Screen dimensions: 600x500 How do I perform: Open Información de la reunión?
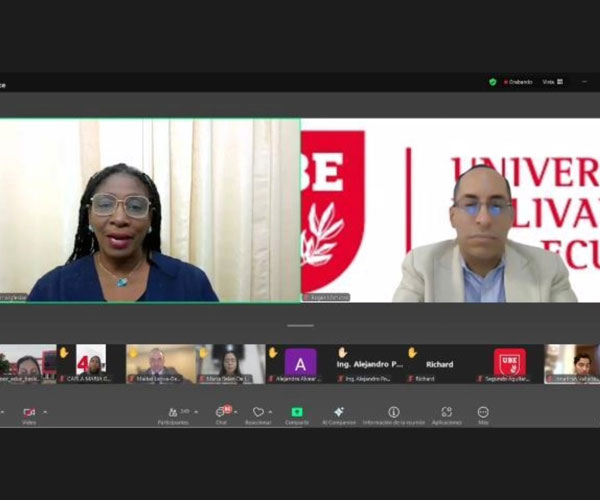394,415
